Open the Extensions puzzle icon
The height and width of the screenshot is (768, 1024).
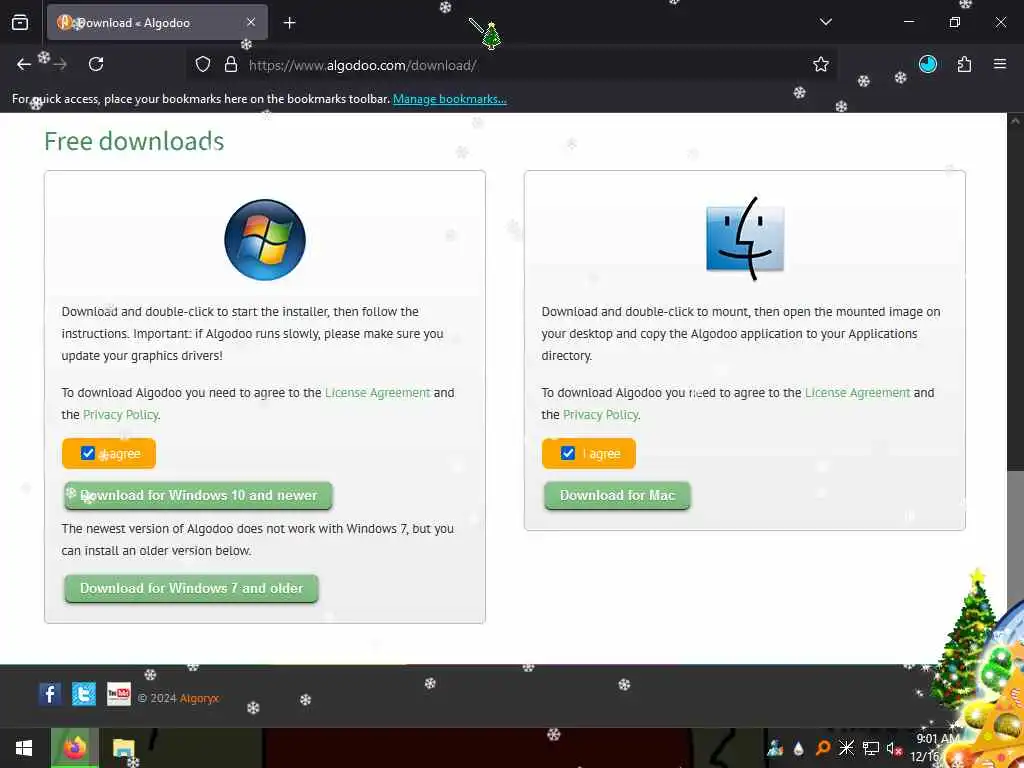(x=964, y=64)
